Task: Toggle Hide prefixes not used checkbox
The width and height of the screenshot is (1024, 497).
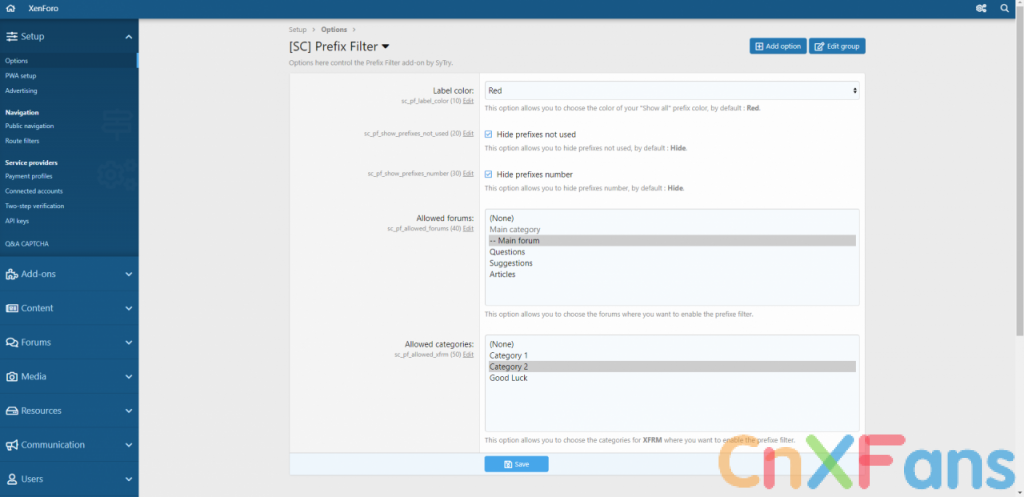Action: (488, 135)
